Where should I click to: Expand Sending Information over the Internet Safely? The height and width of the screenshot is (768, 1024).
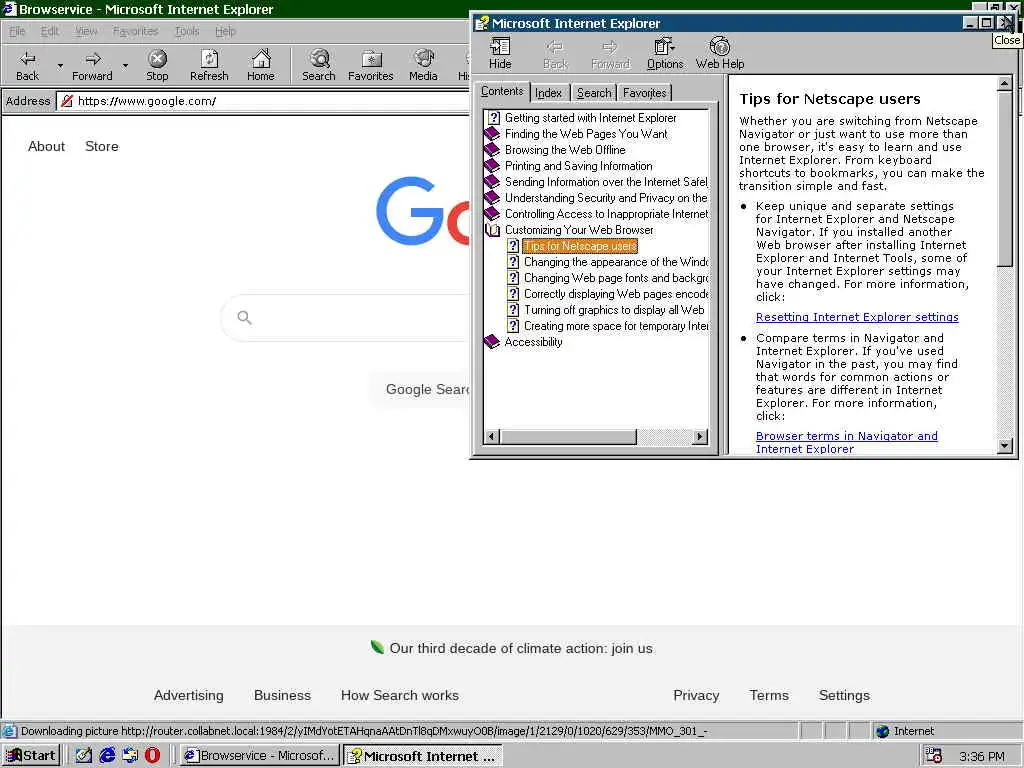[492, 182]
